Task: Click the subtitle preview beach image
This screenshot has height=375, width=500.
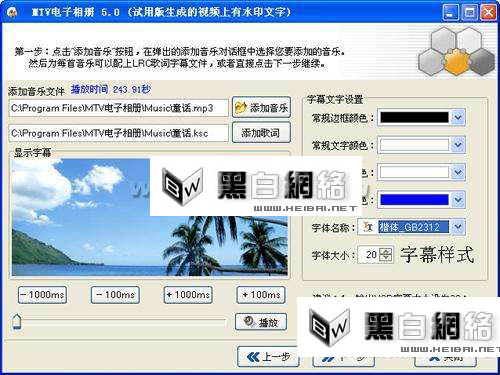Action: click(150, 217)
